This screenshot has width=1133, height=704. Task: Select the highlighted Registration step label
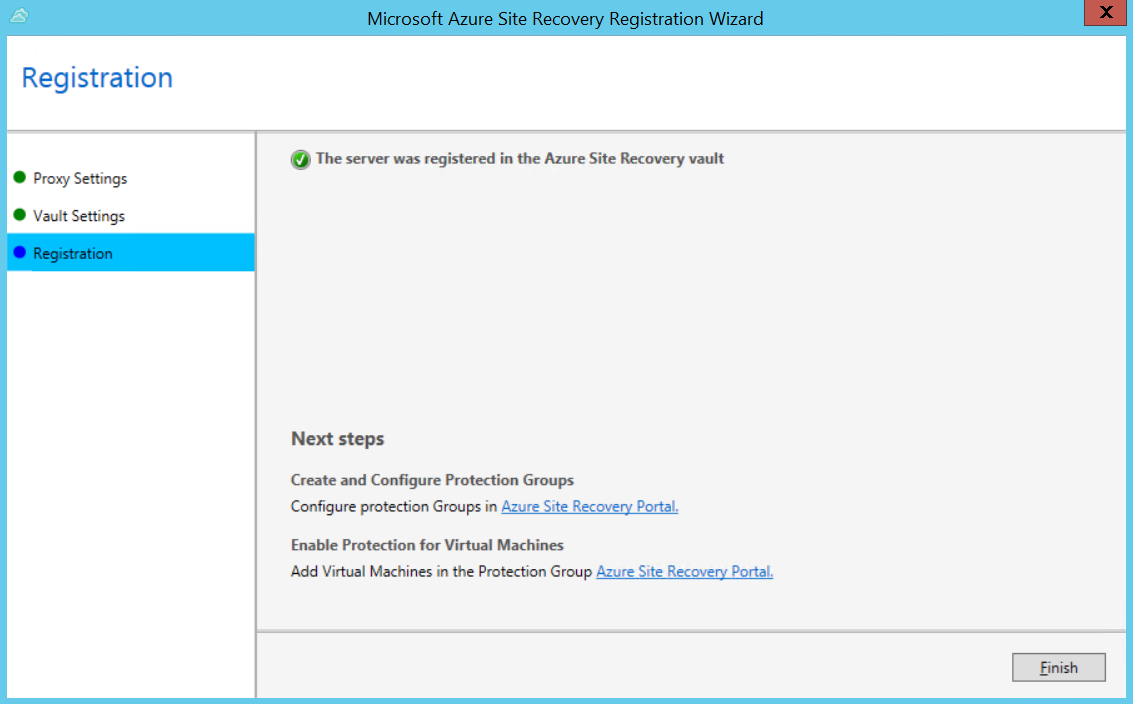pyautogui.click(x=73, y=254)
